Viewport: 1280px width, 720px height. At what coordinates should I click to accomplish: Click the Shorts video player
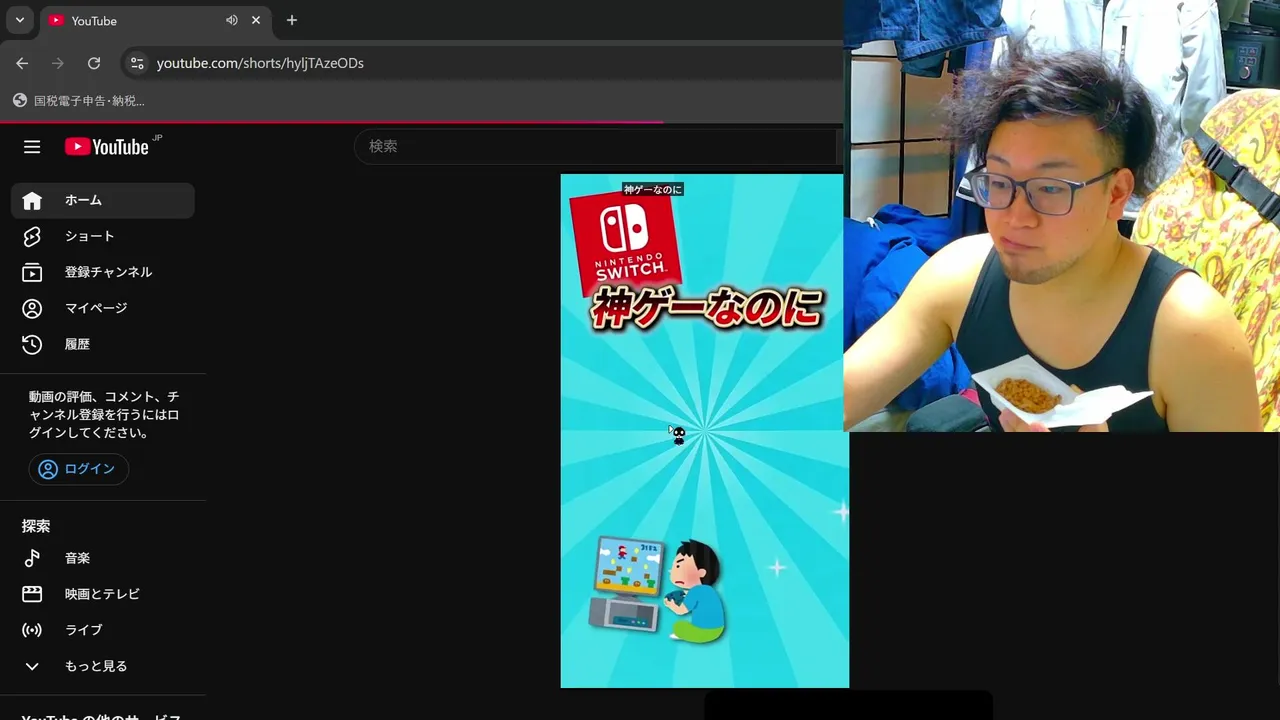tap(704, 431)
